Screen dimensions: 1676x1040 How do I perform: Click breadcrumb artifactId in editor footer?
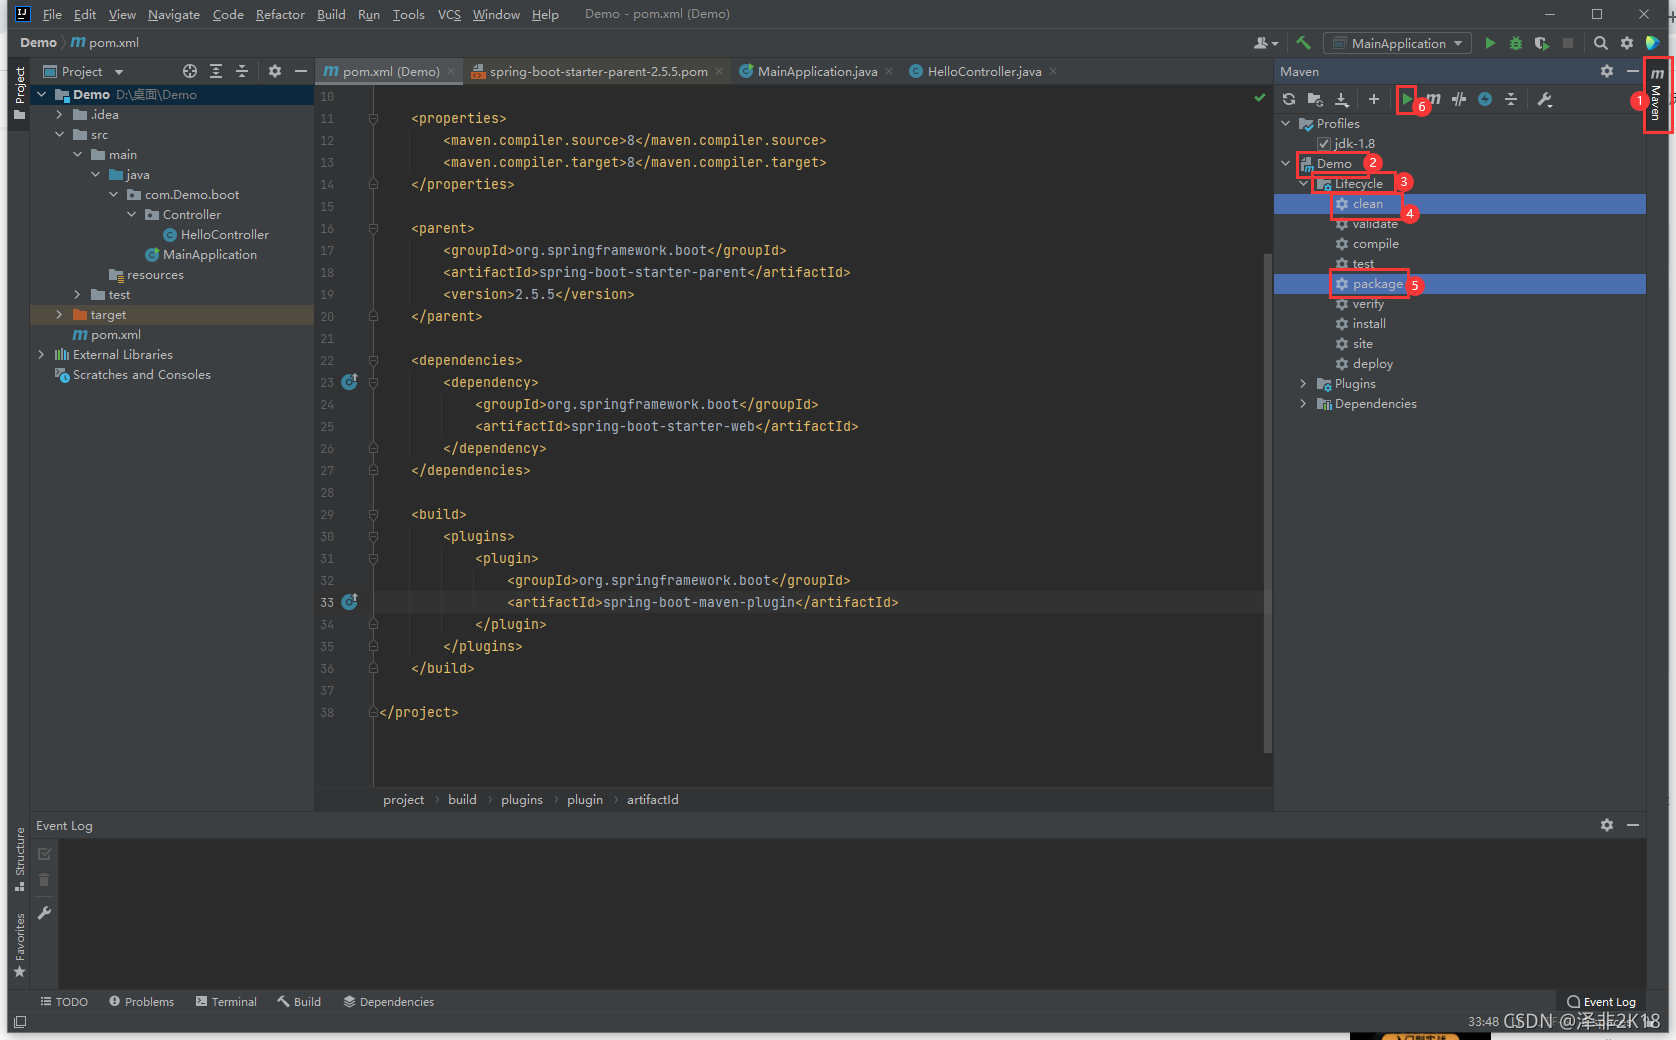click(652, 799)
